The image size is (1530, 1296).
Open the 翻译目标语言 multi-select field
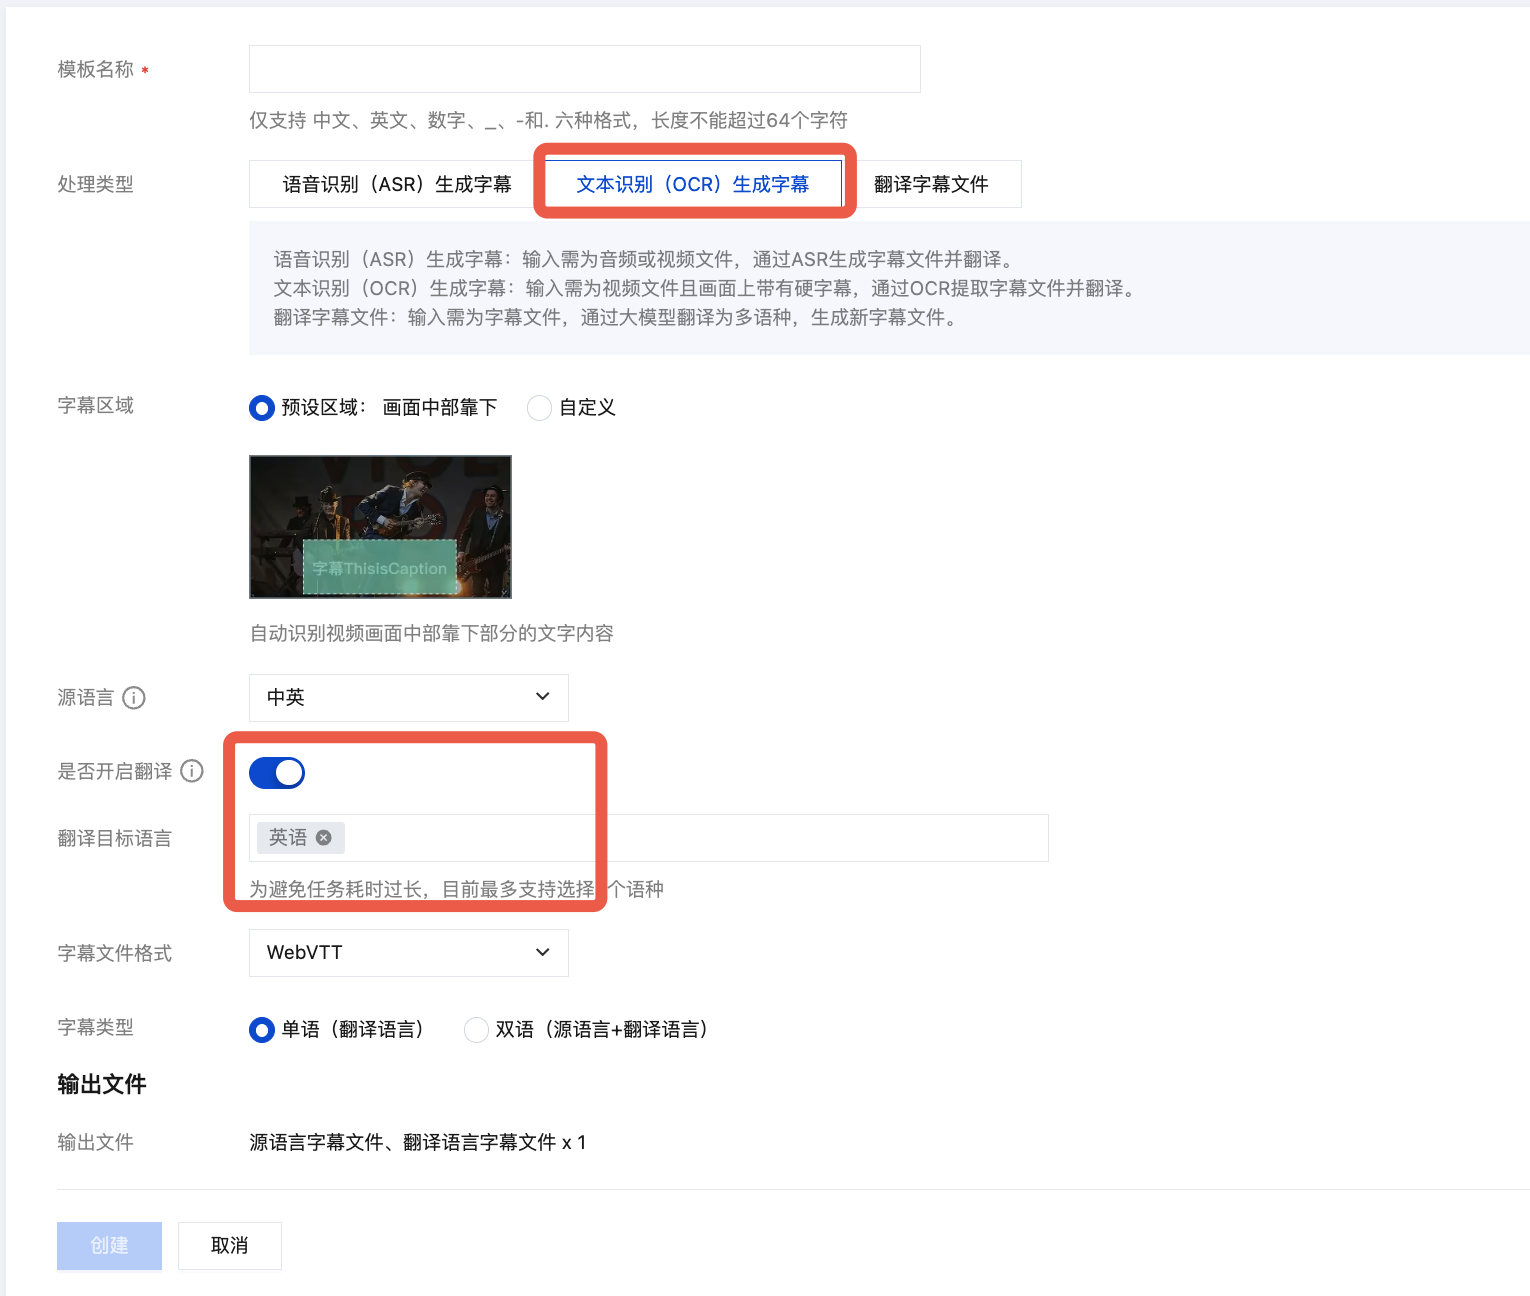[648, 838]
